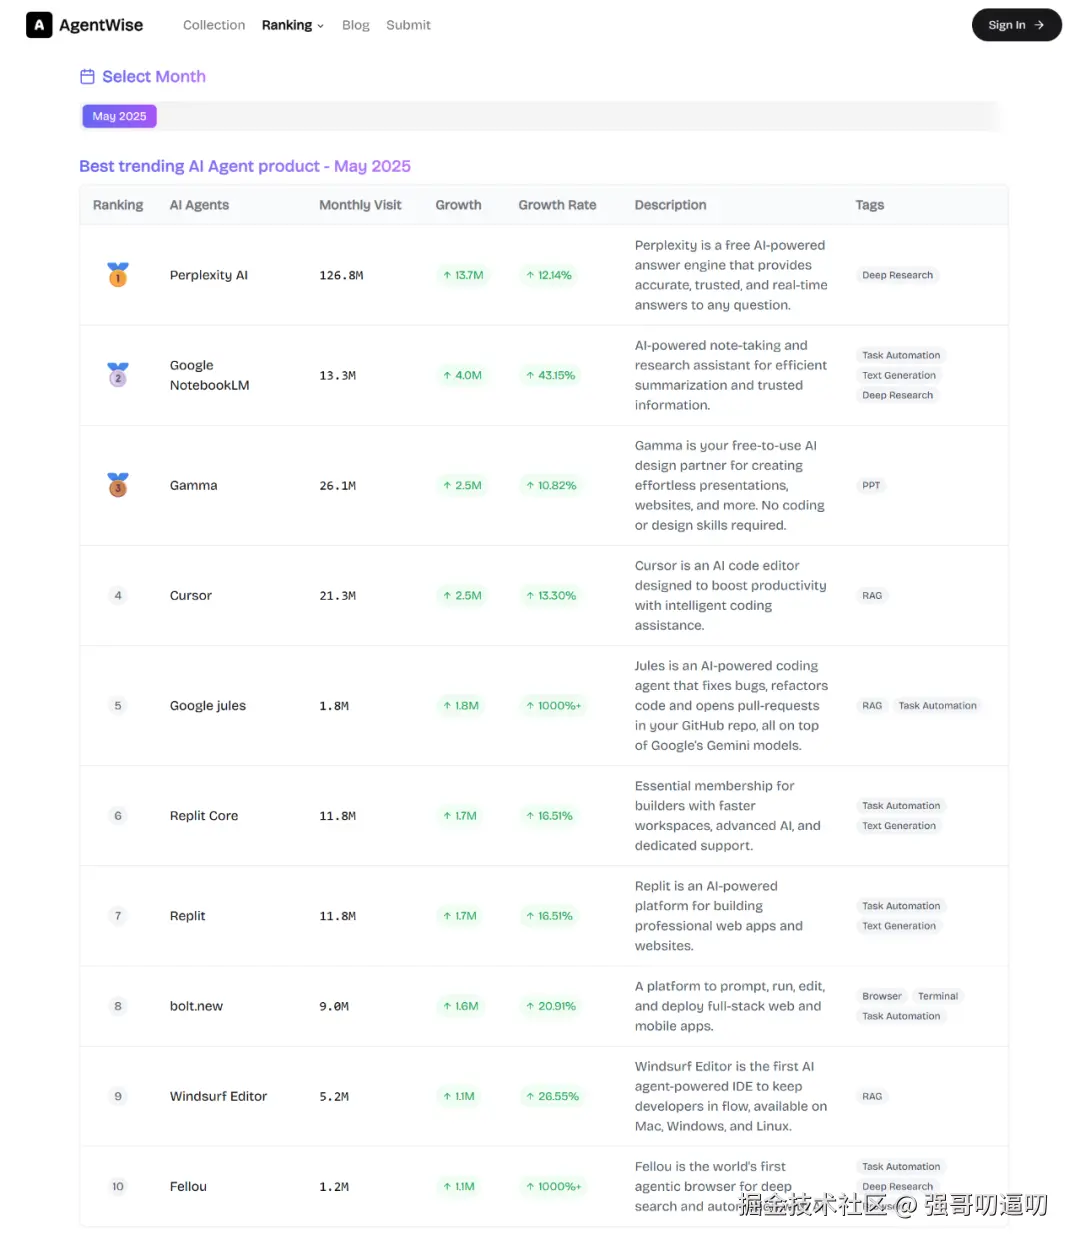Open the Blog nav item

pyautogui.click(x=355, y=25)
